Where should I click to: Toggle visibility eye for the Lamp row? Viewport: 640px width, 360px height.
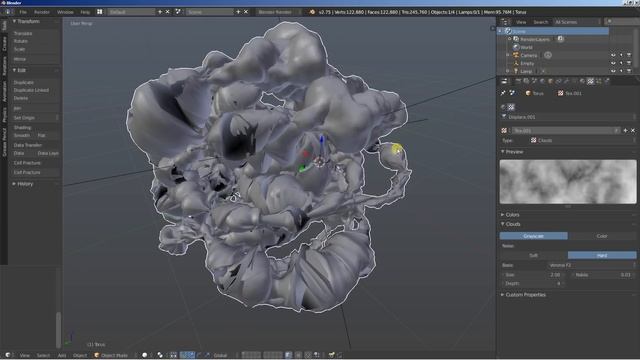613,71
